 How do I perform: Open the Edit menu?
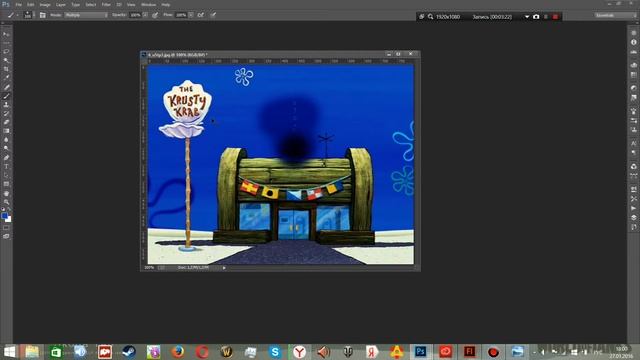point(31,4)
